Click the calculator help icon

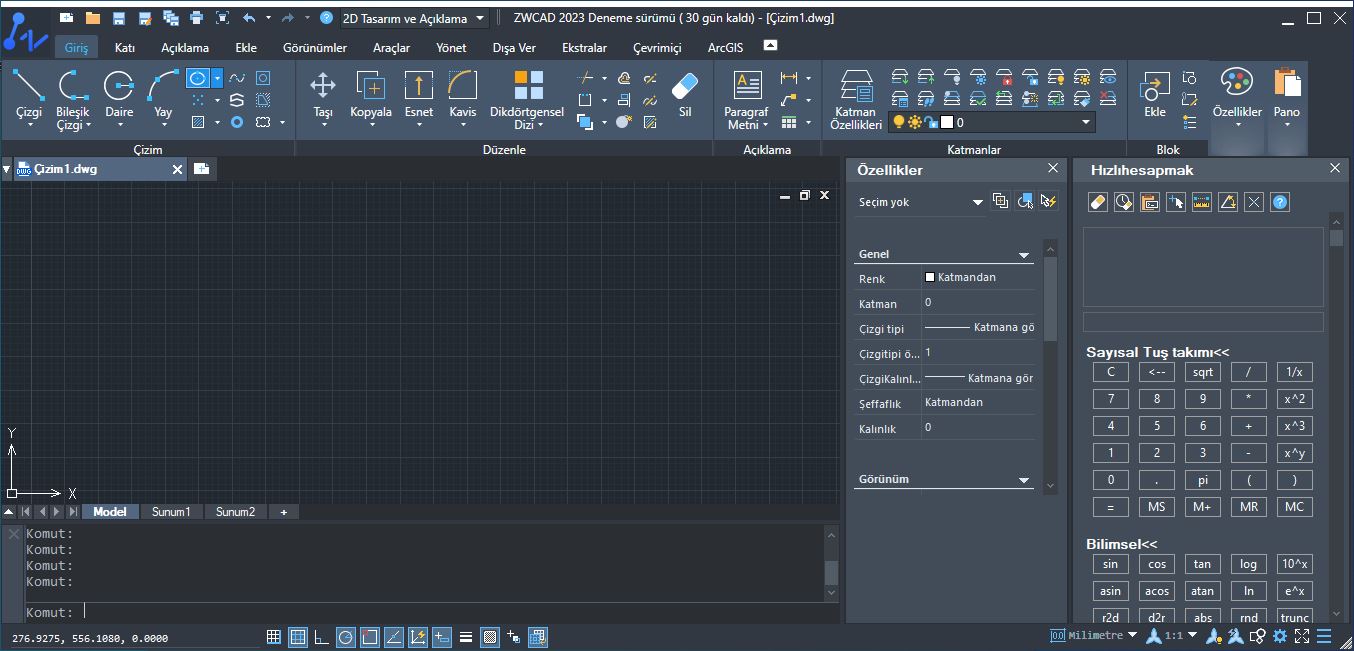1280,202
